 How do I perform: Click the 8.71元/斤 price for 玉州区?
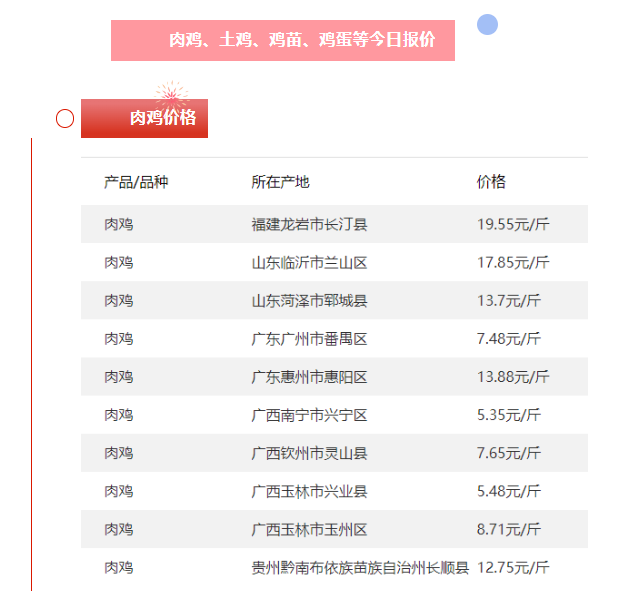click(509, 529)
